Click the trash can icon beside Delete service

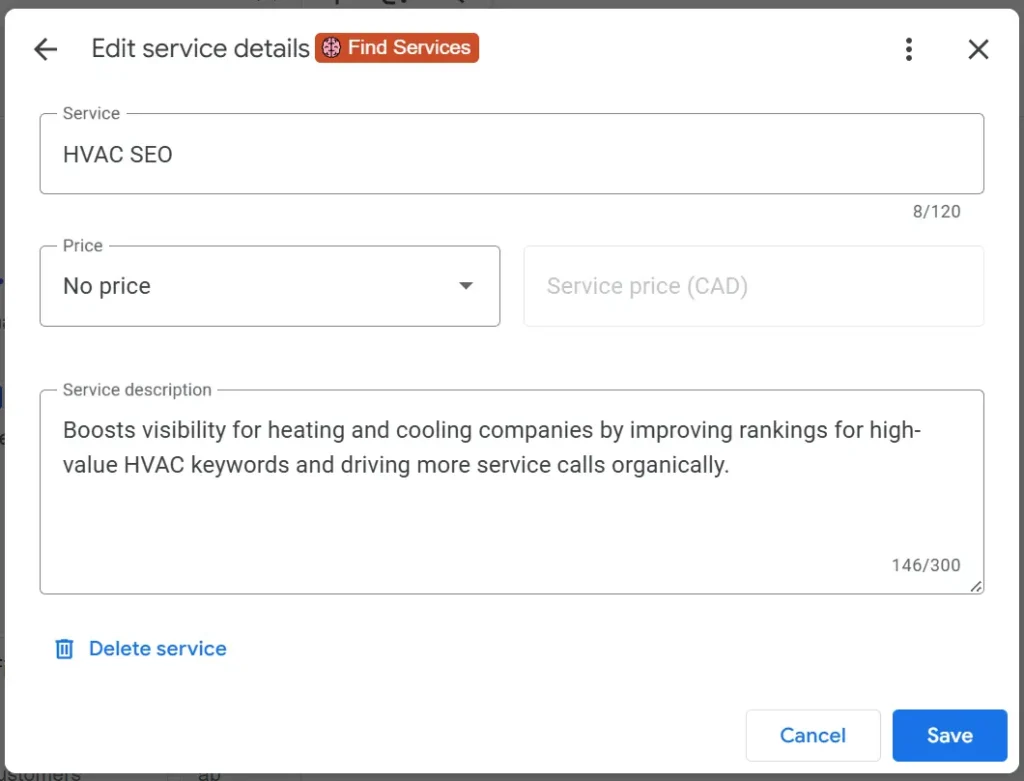64,648
